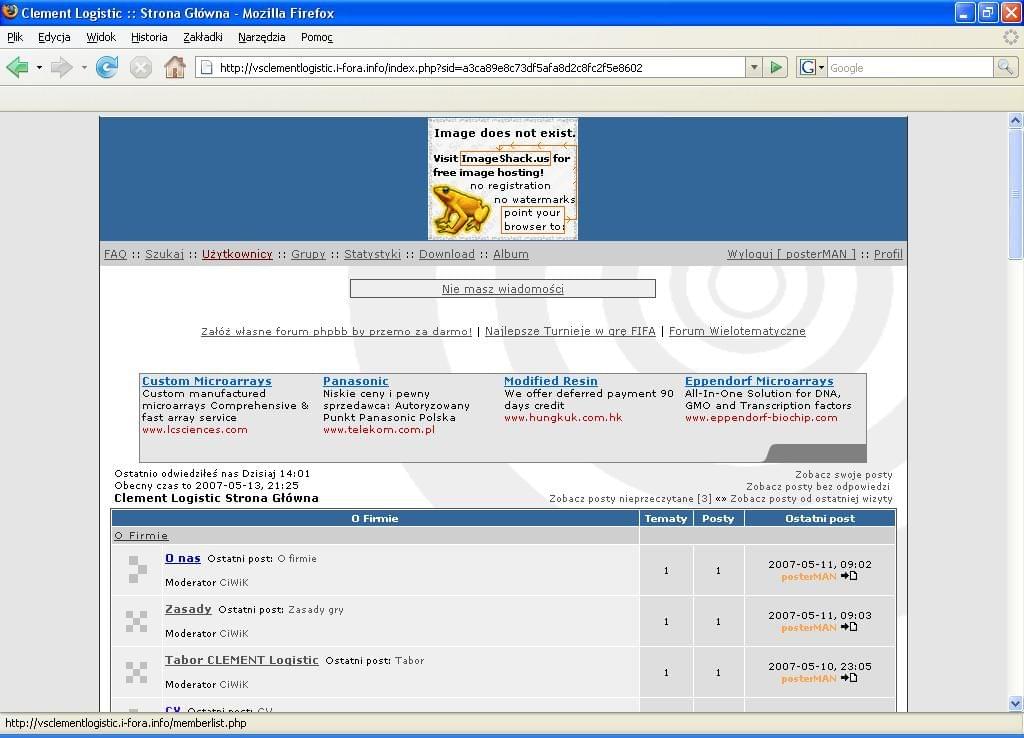Click the Stop loading icon
The height and width of the screenshot is (738, 1024).
coord(140,67)
